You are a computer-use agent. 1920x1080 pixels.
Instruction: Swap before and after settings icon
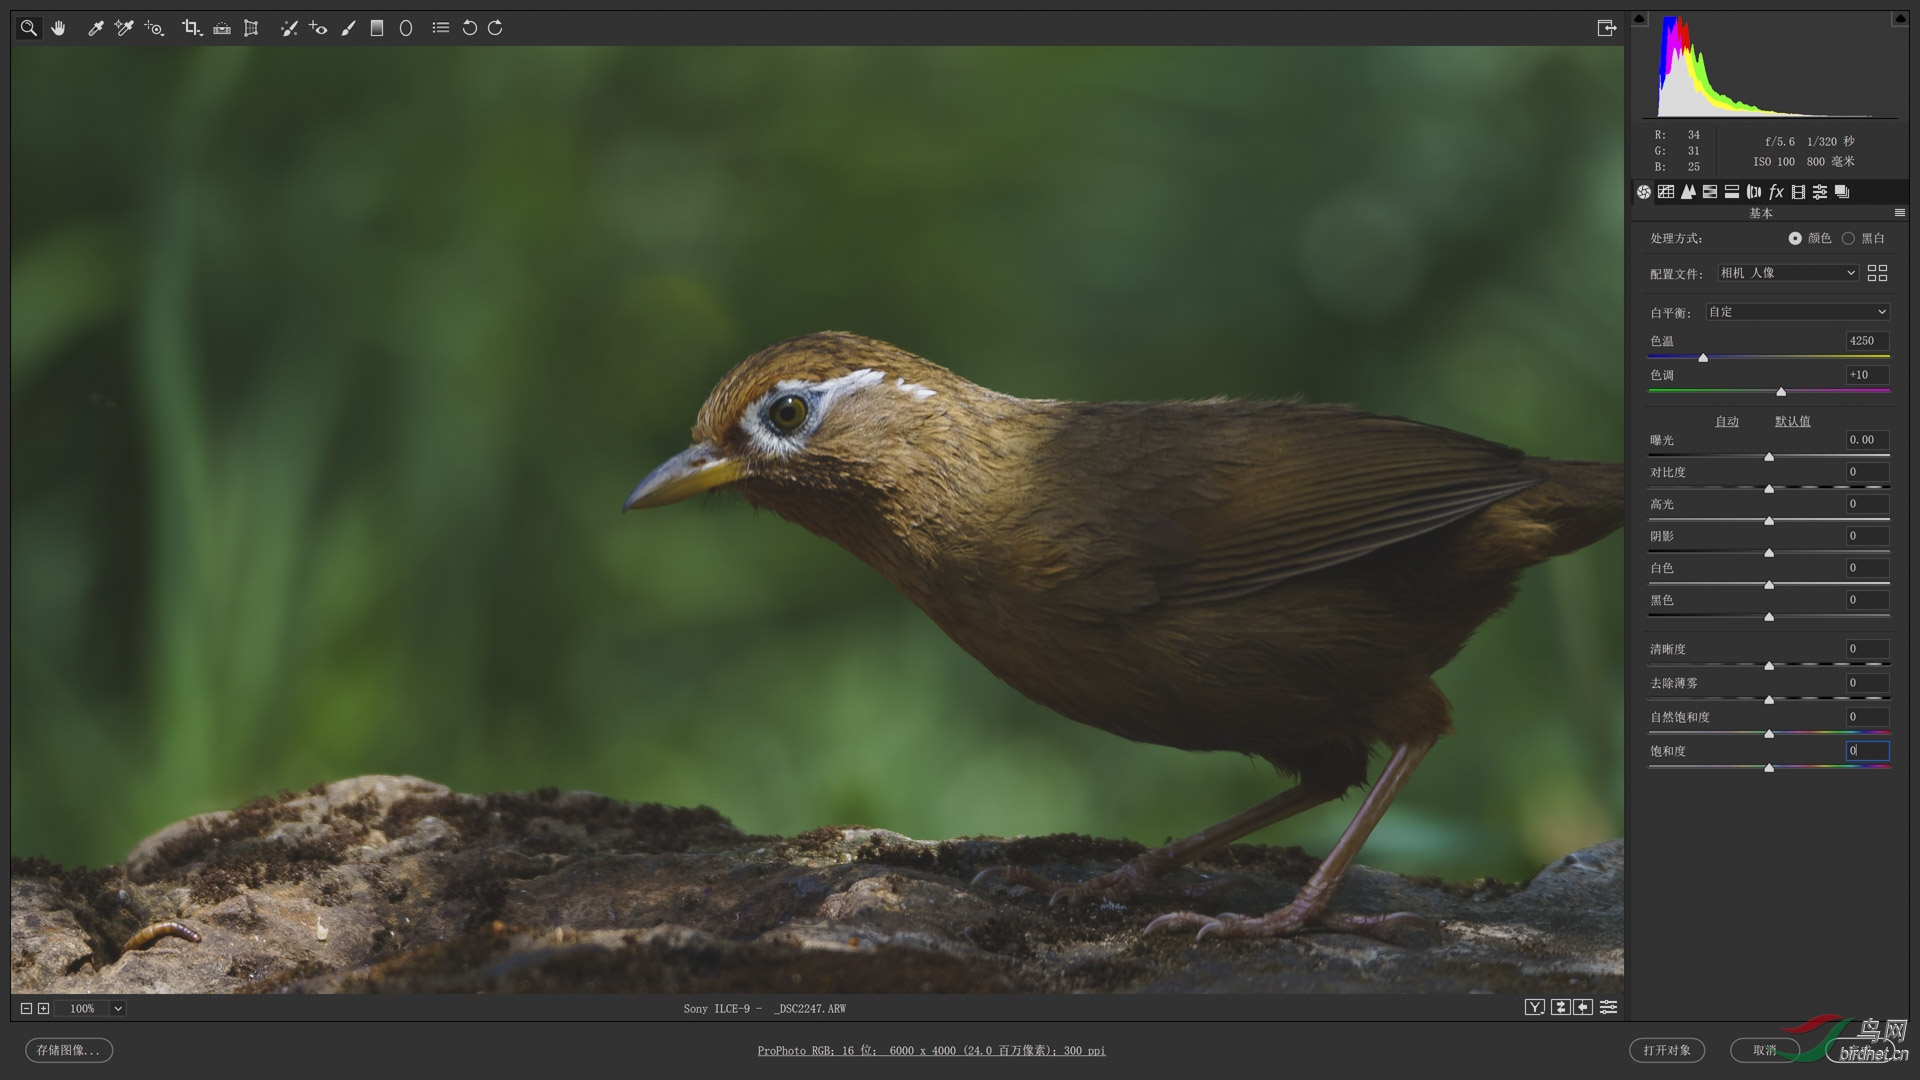coord(1560,1008)
